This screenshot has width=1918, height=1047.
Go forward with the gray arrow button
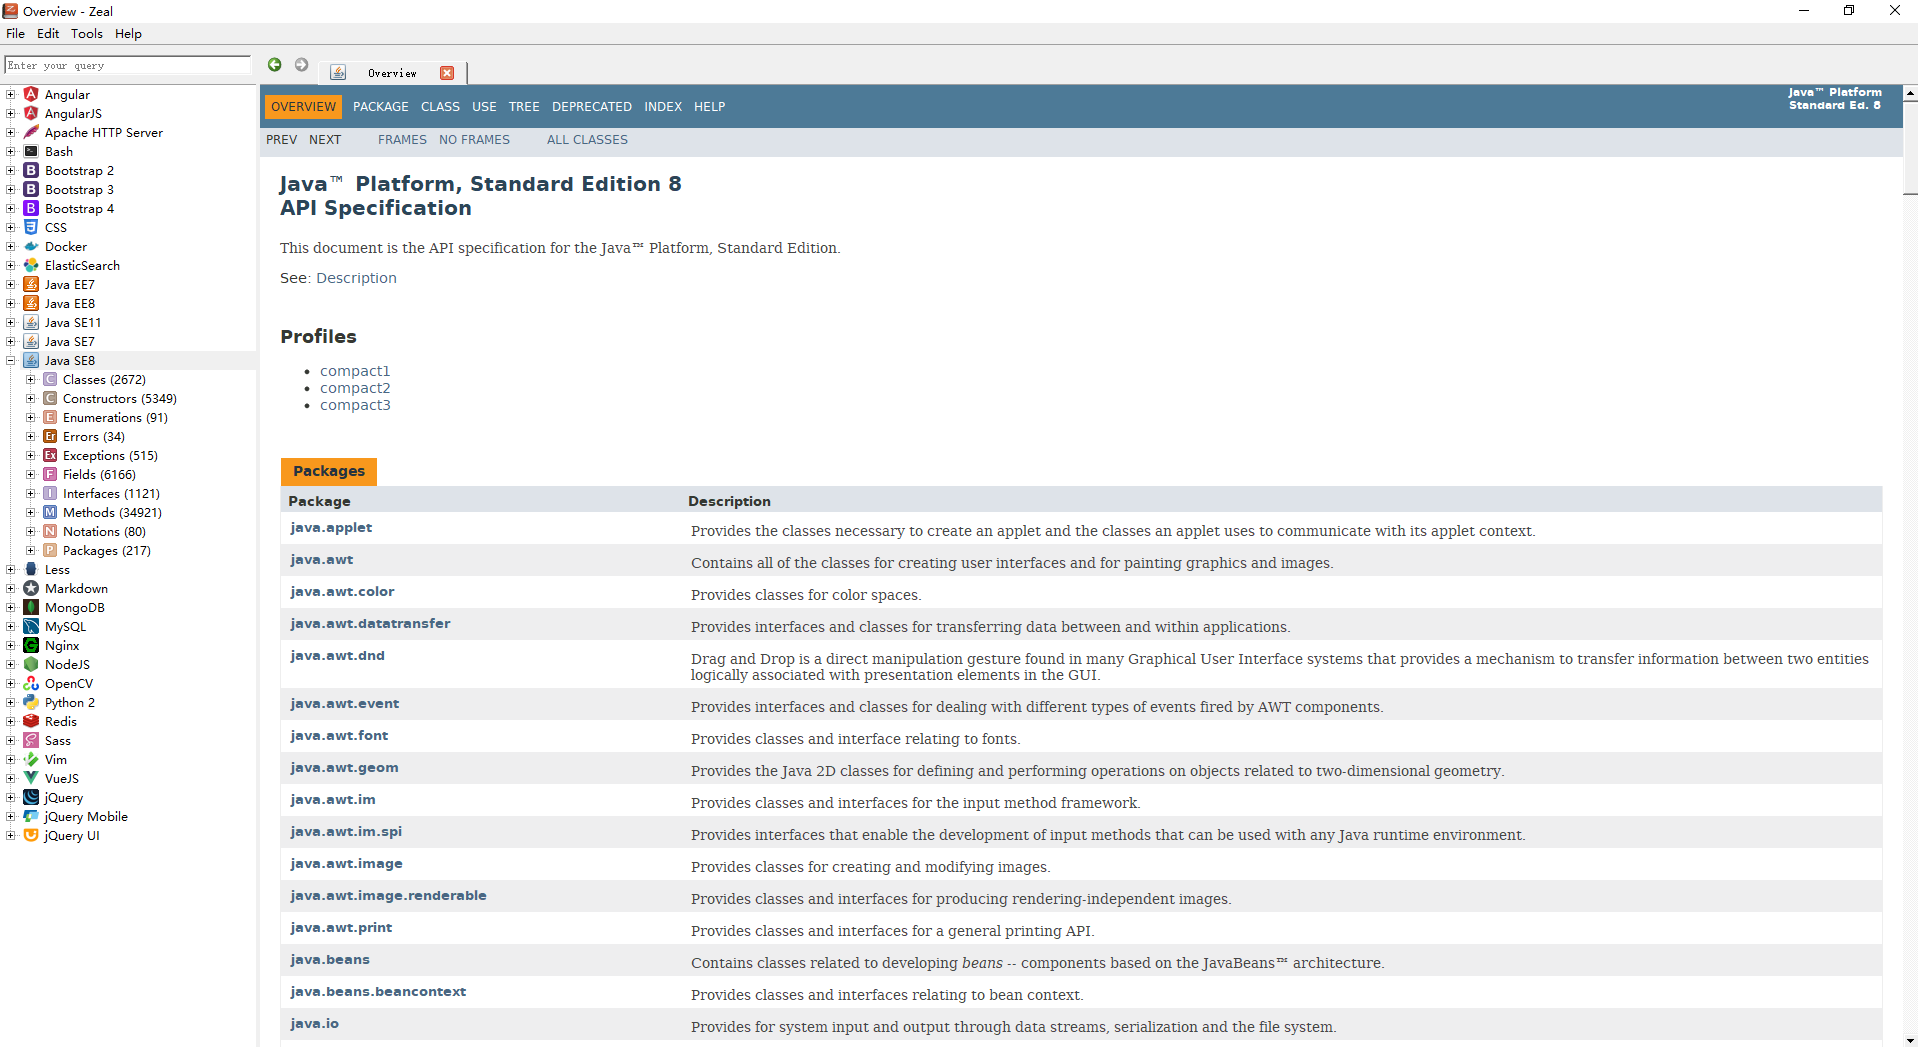[301, 65]
